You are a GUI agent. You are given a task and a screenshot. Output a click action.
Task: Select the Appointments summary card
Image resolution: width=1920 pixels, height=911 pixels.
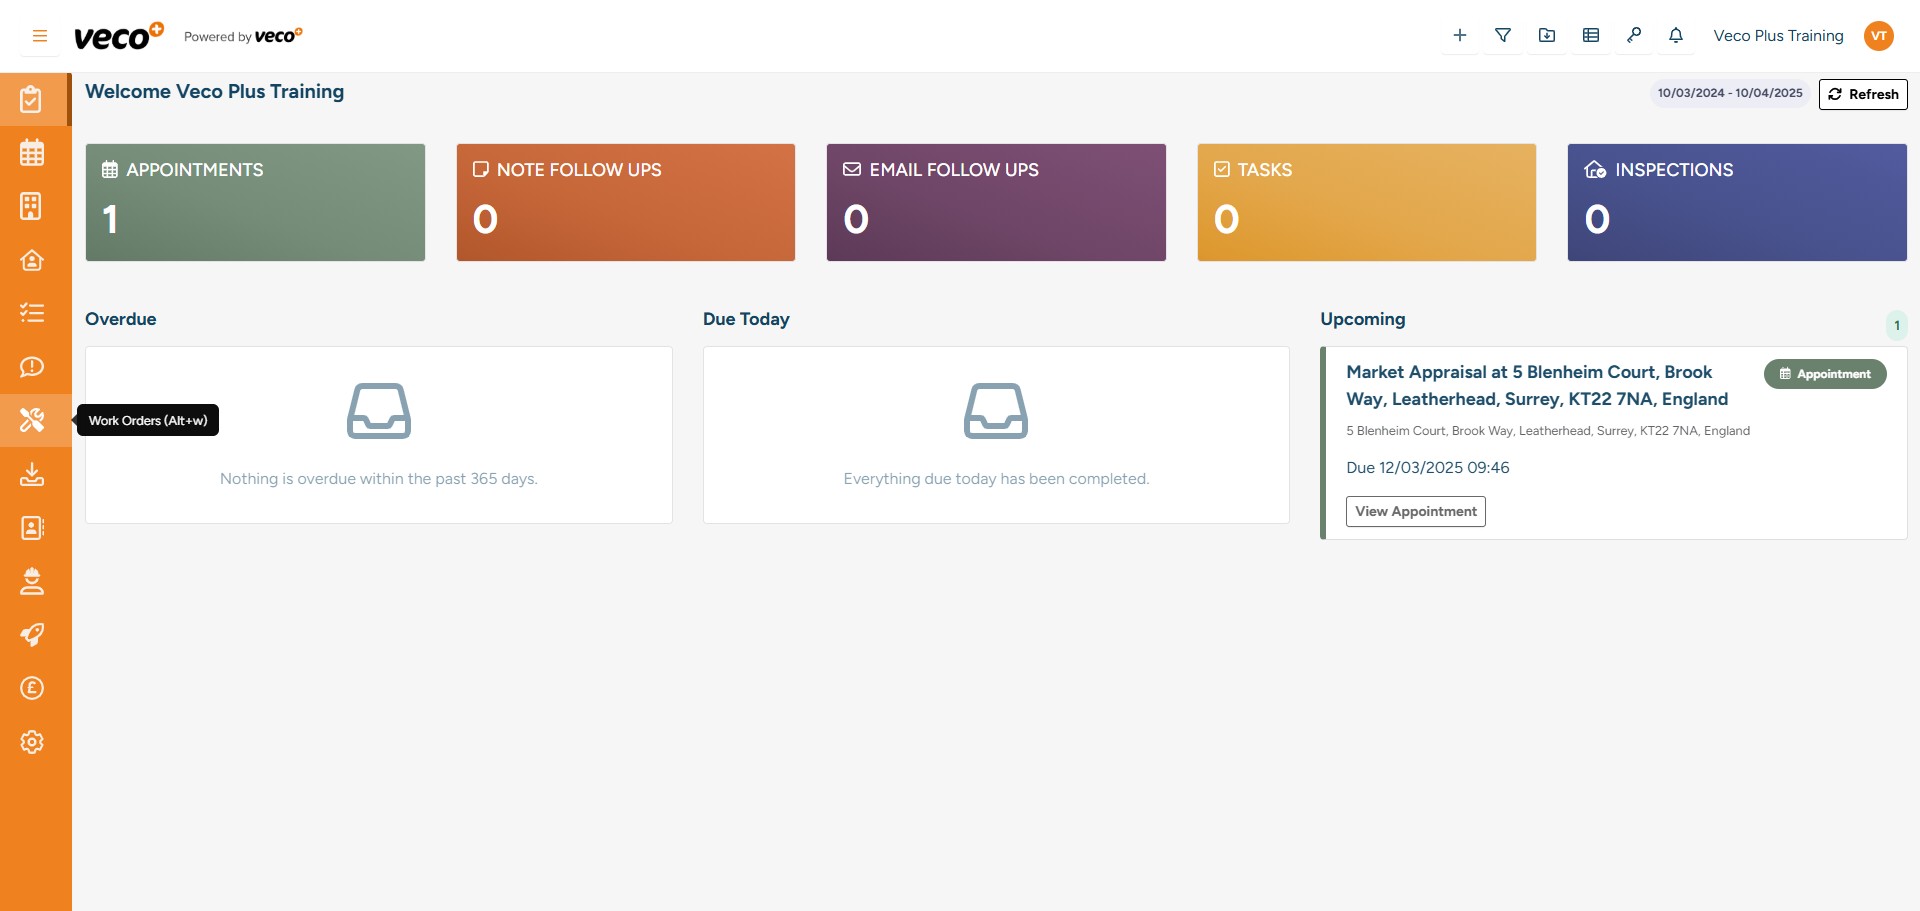(x=255, y=202)
